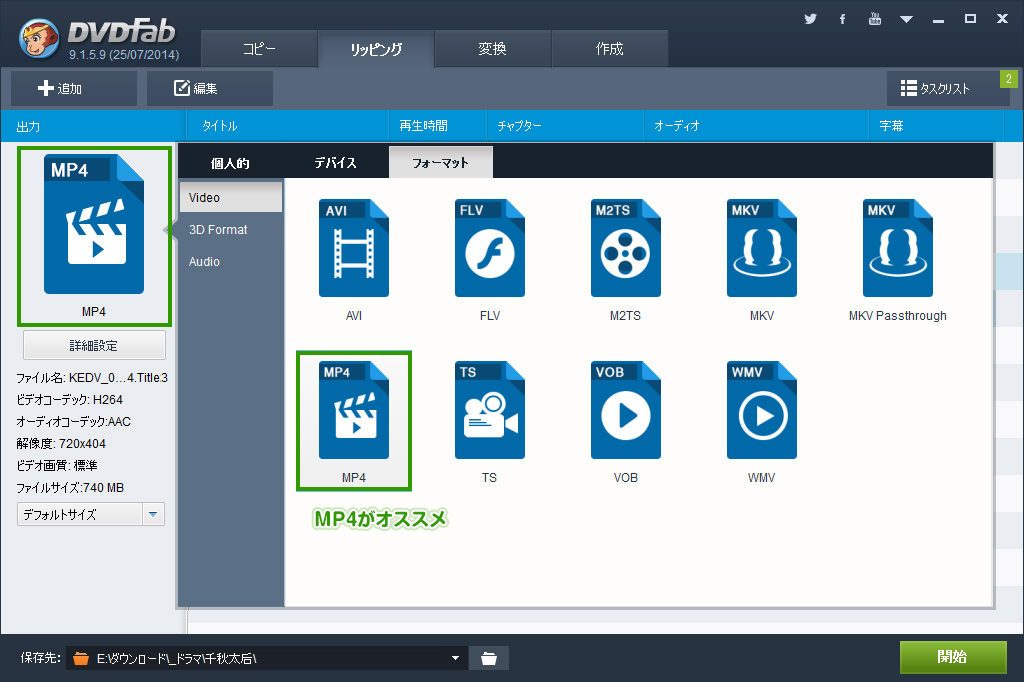
Task: Click the DVDFab mascot logo
Action: 39,38
